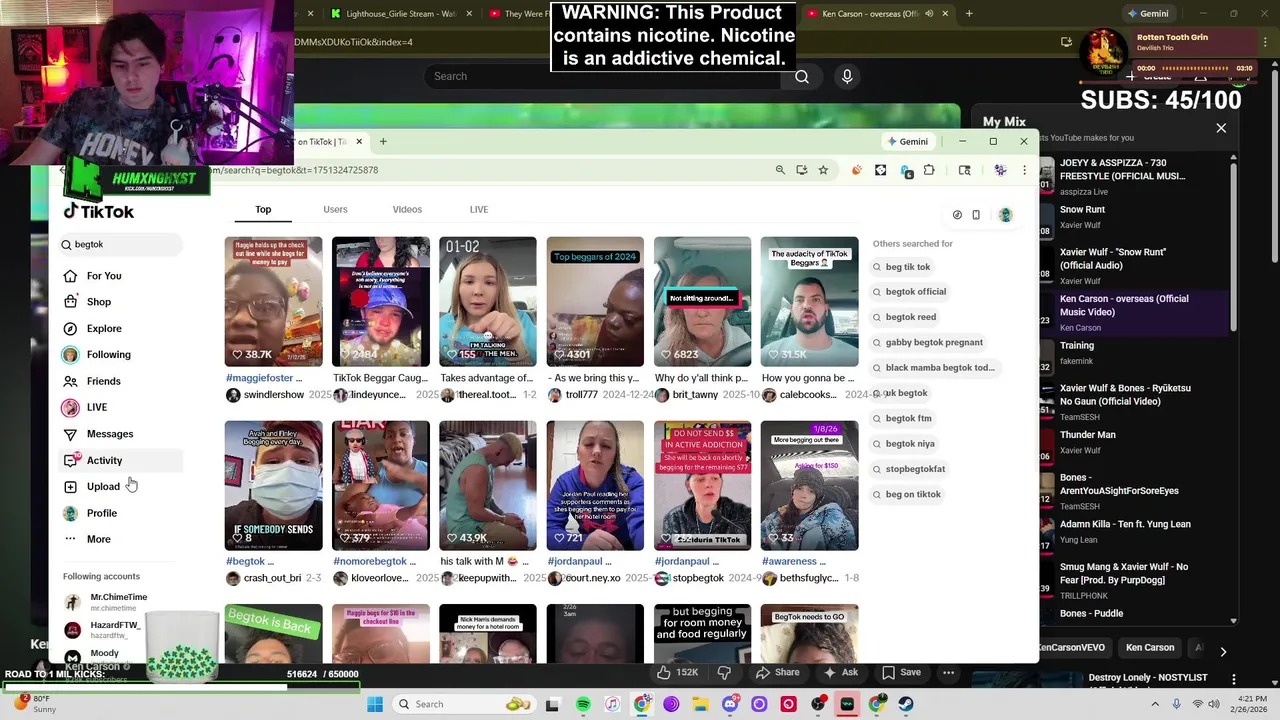Select the Ken Carson filter chip
The image size is (1280, 720).
pos(1150,648)
